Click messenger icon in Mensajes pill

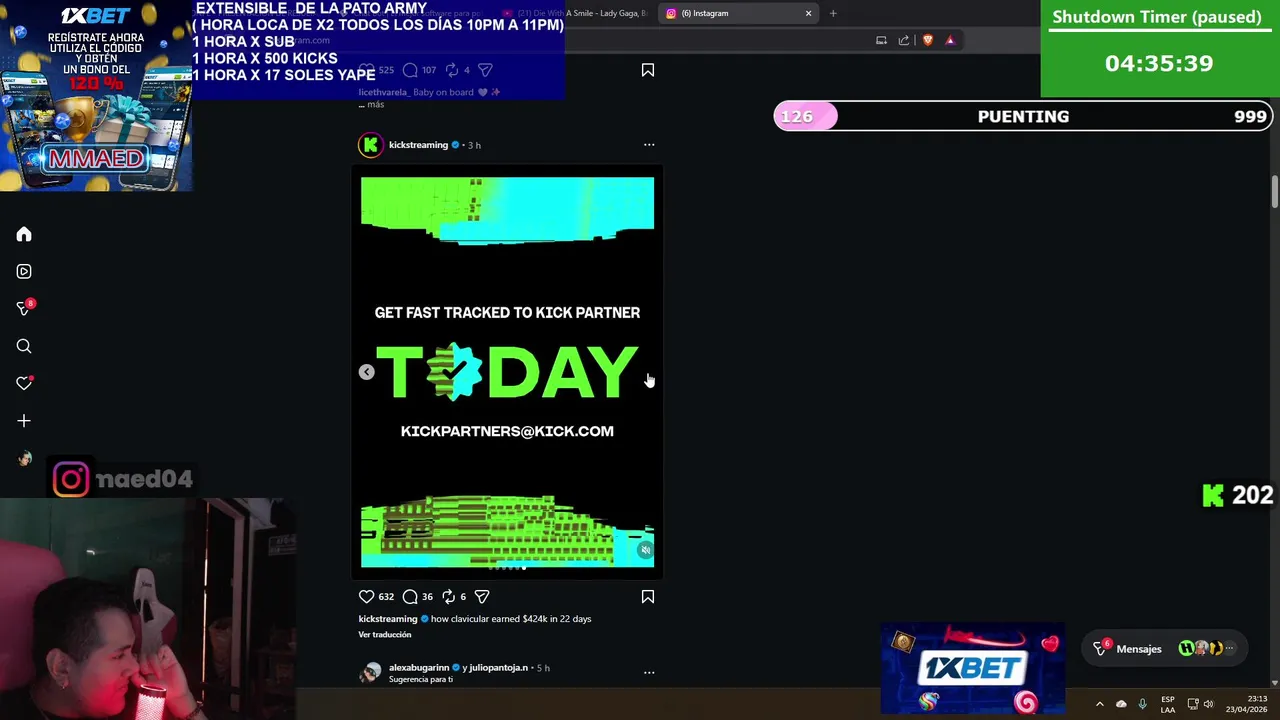click(x=1101, y=648)
